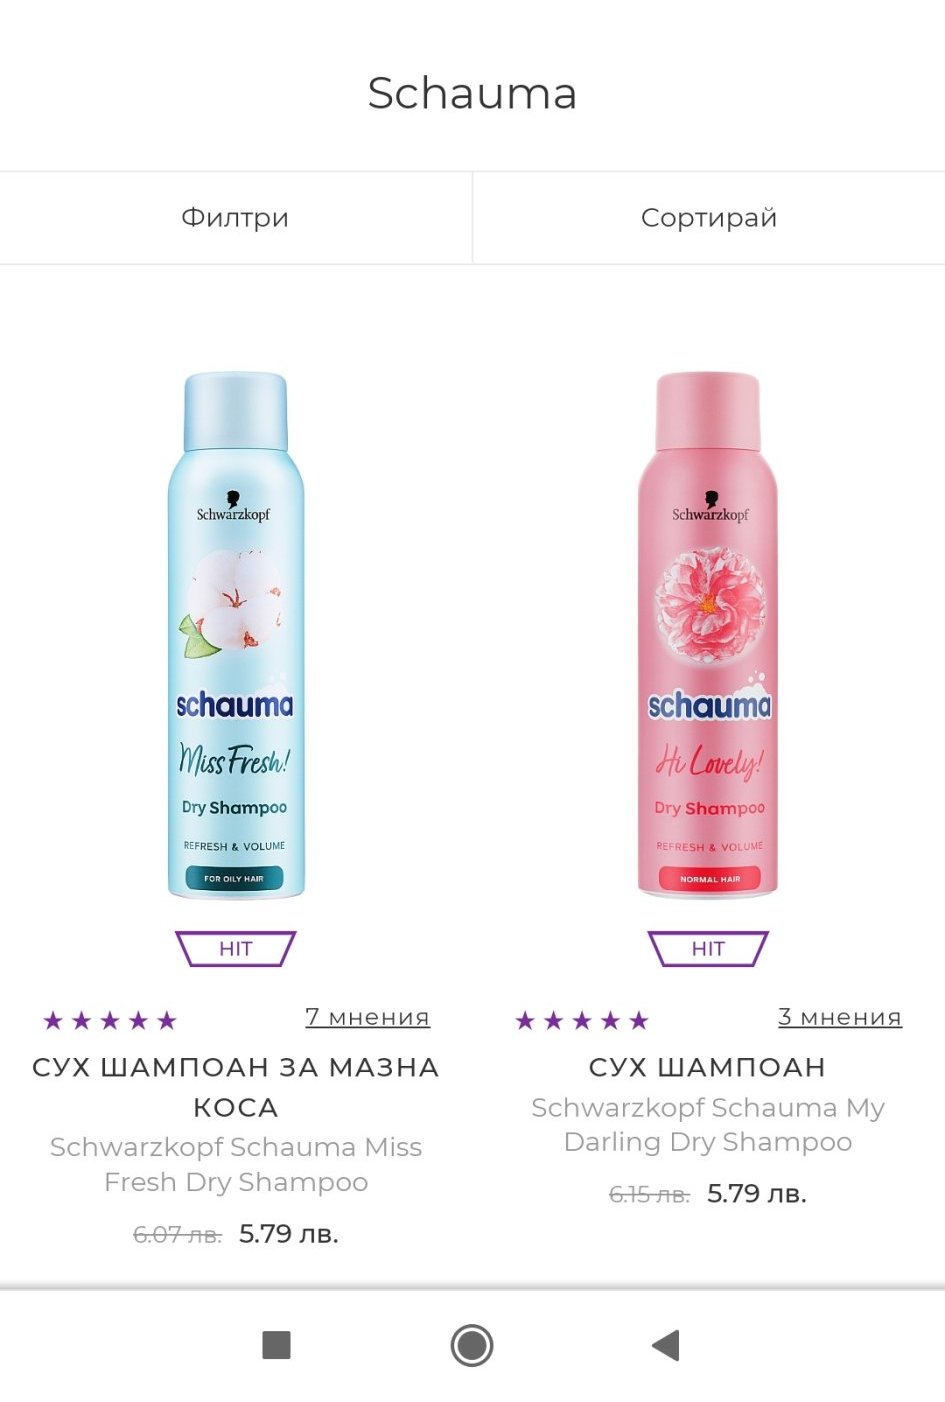Tap the Android recent apps square icon

[x=276, y=1345]
